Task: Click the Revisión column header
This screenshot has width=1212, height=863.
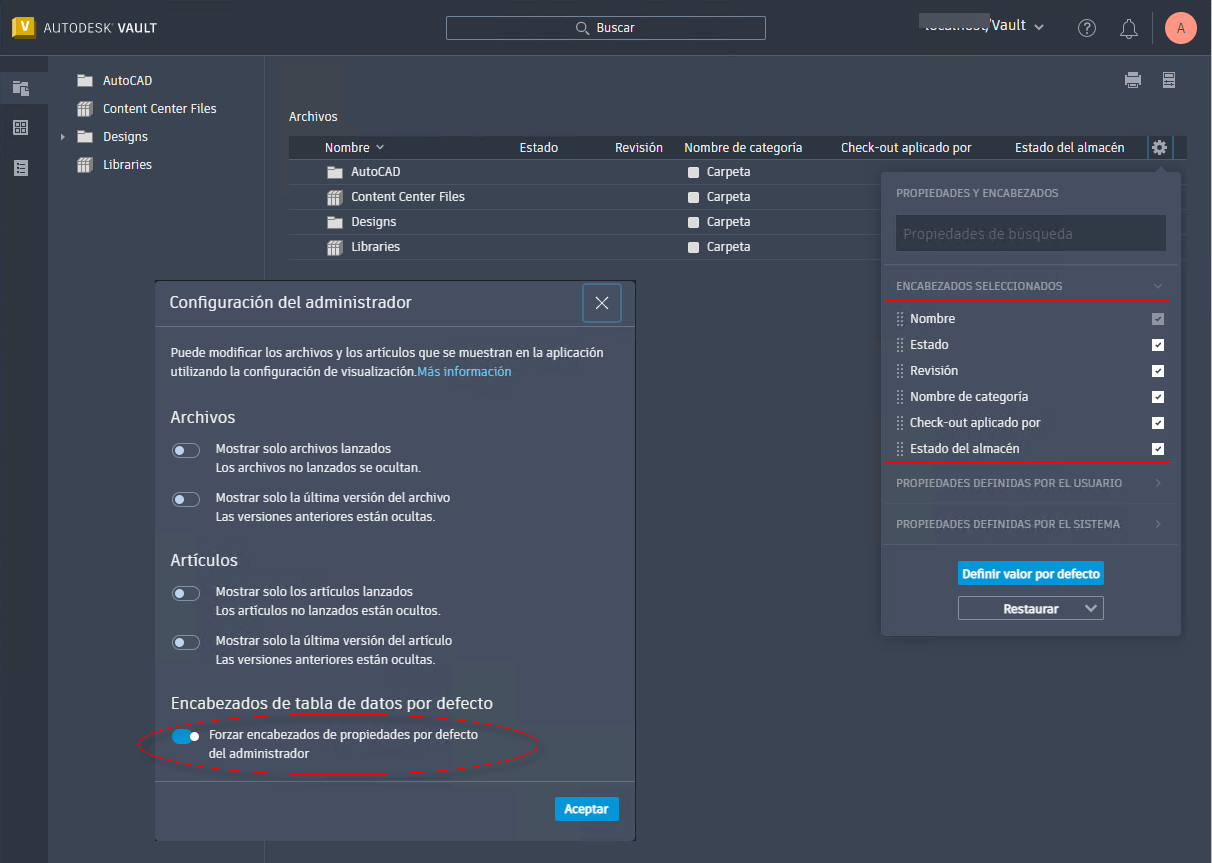Action: (639, 147)
